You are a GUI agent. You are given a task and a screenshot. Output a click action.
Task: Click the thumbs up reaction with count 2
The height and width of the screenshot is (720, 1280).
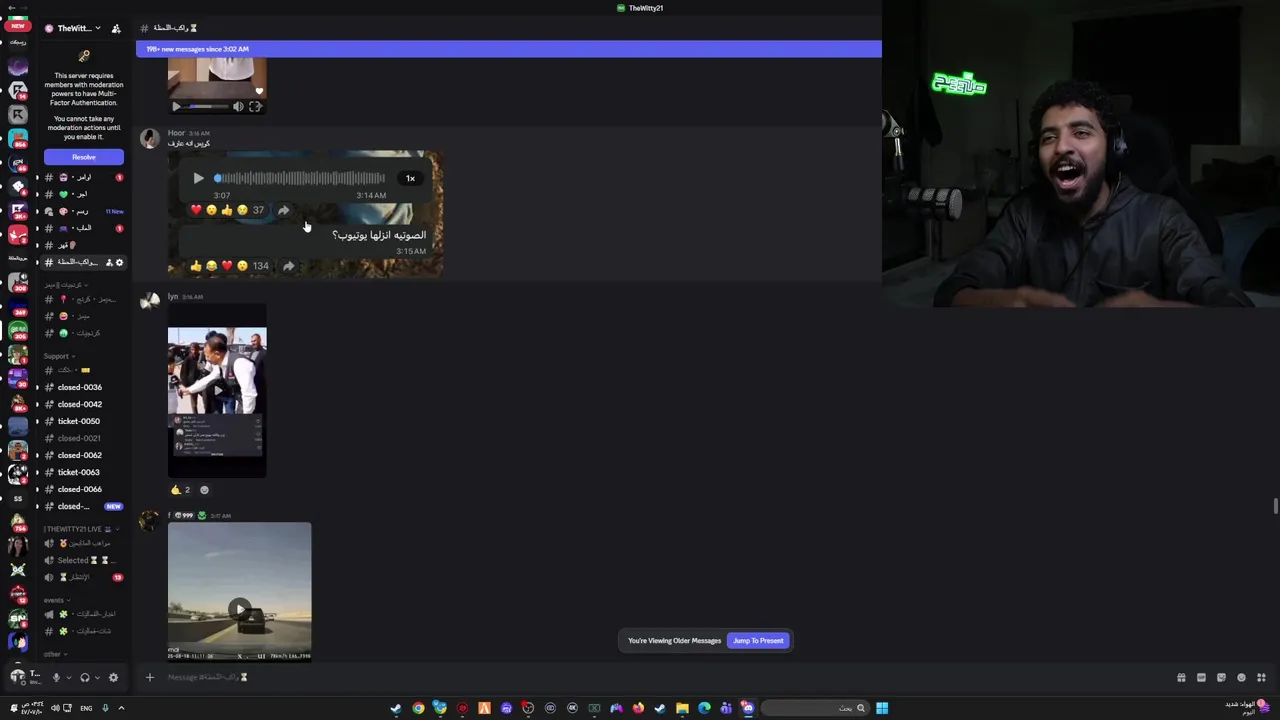click(180, 490)
